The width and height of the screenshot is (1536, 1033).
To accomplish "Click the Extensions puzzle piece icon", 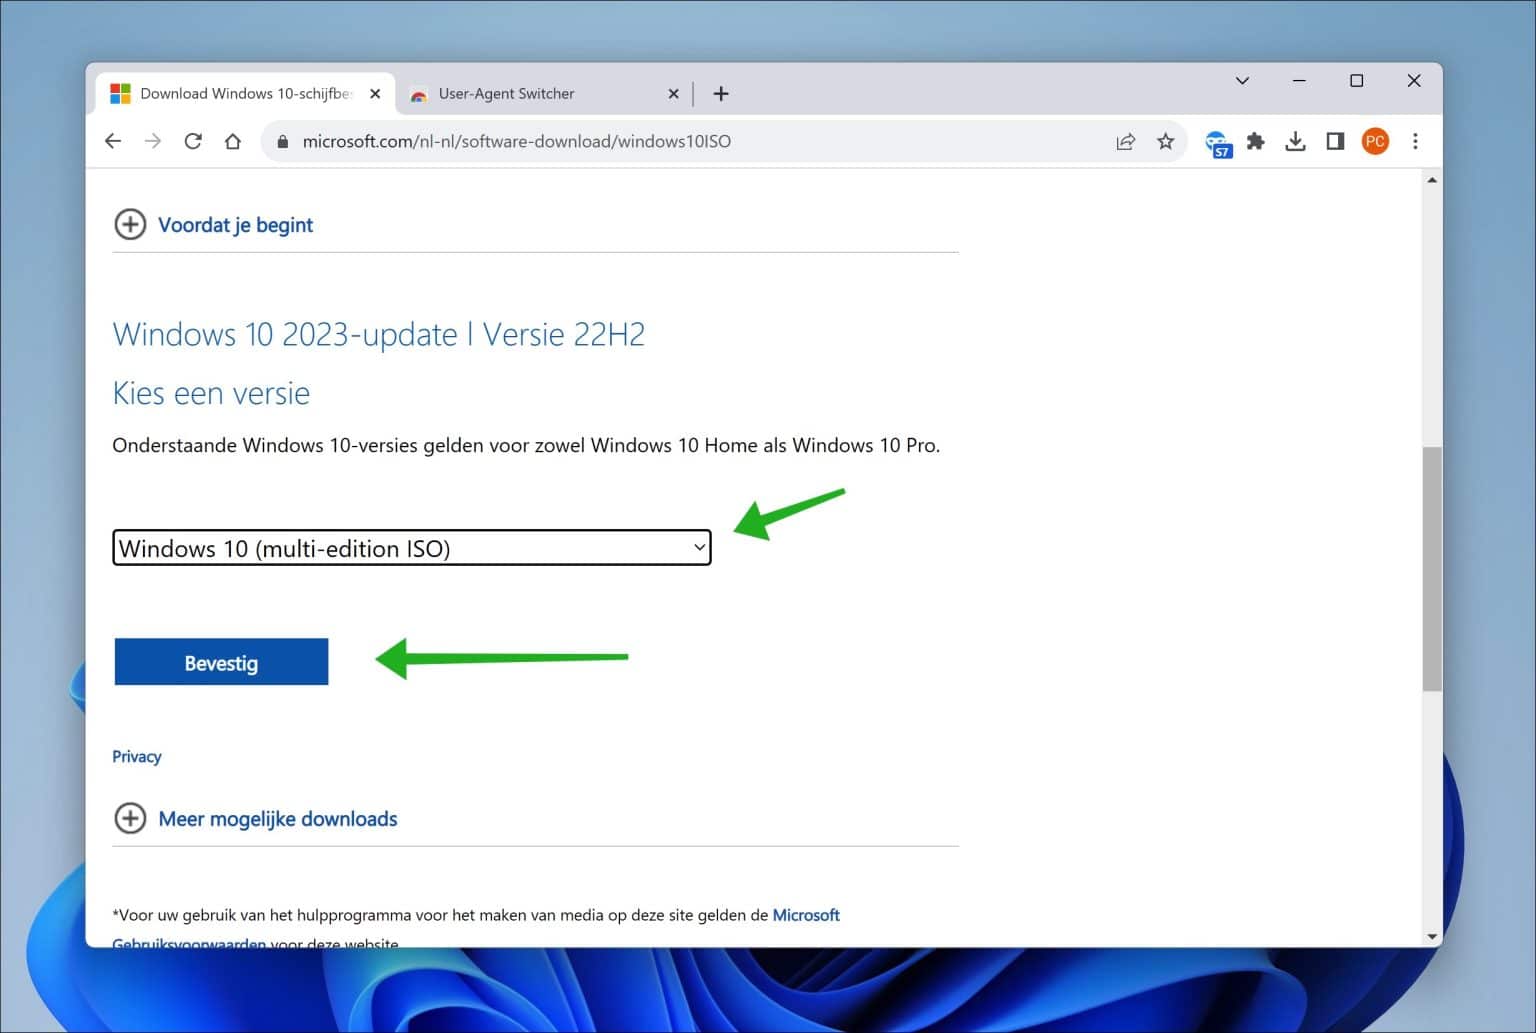I will pyautogui.click(x=1256, y=141).
